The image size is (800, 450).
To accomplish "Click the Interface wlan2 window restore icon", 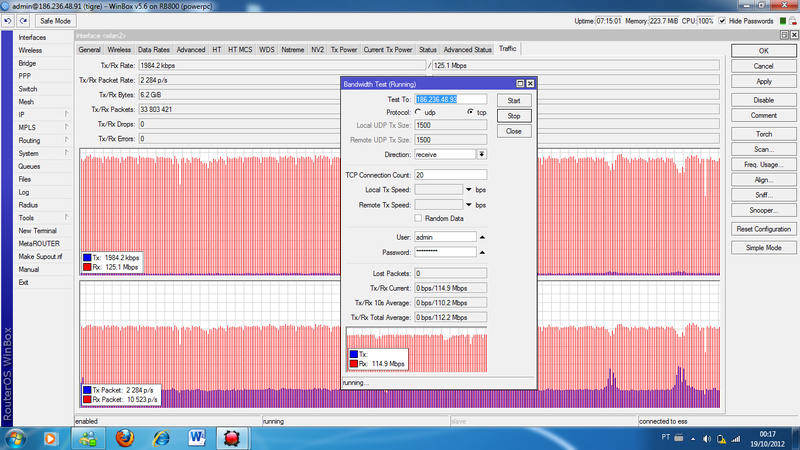I will pos(784,35).
